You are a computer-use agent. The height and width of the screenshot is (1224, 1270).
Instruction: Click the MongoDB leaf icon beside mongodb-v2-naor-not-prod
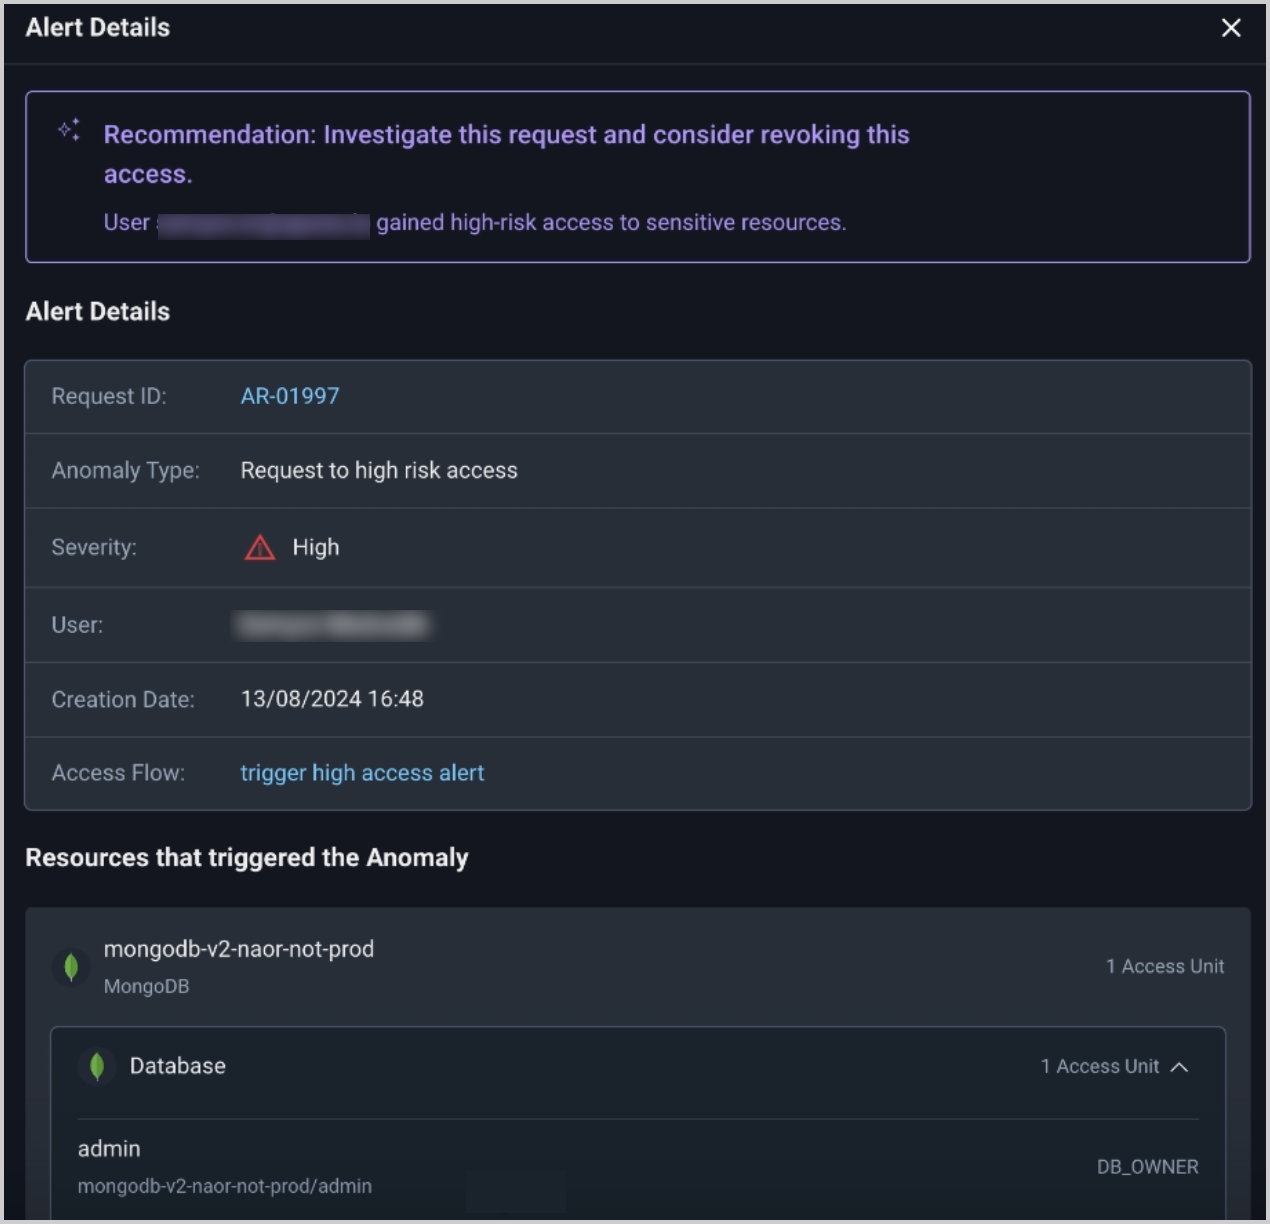[71, 967]
